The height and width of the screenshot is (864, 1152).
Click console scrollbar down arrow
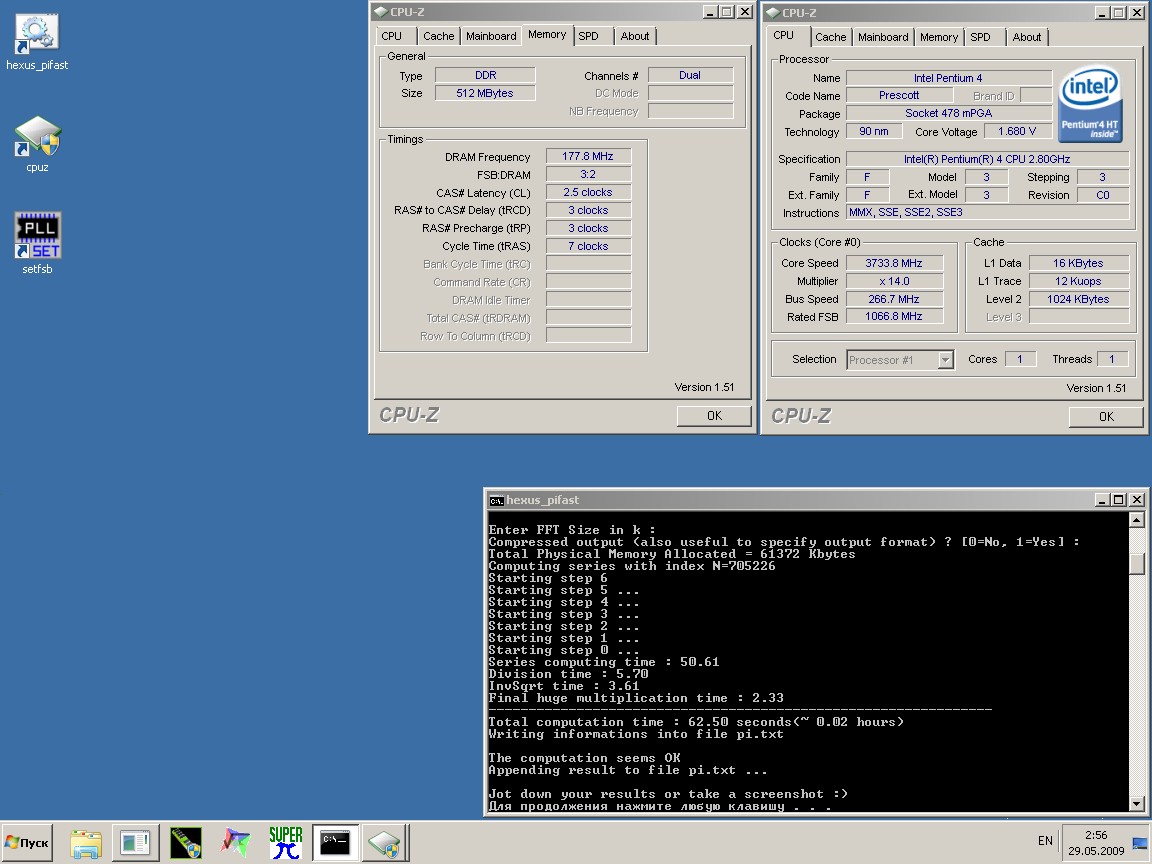click(x=1137, y=803)
